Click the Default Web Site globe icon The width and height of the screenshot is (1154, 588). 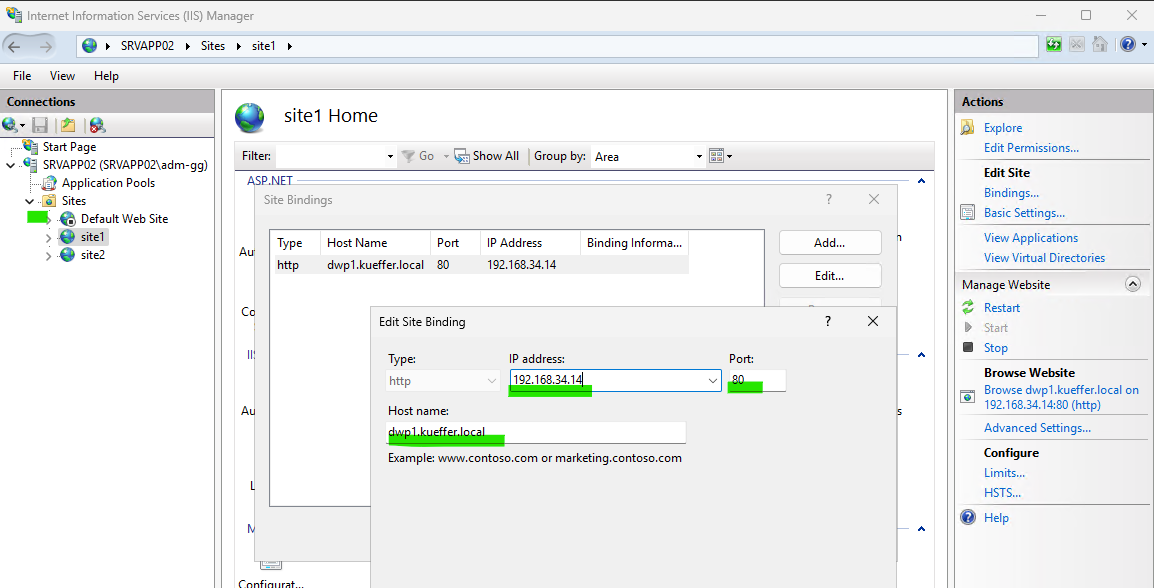pyautogui.click(x=68, y=219)
